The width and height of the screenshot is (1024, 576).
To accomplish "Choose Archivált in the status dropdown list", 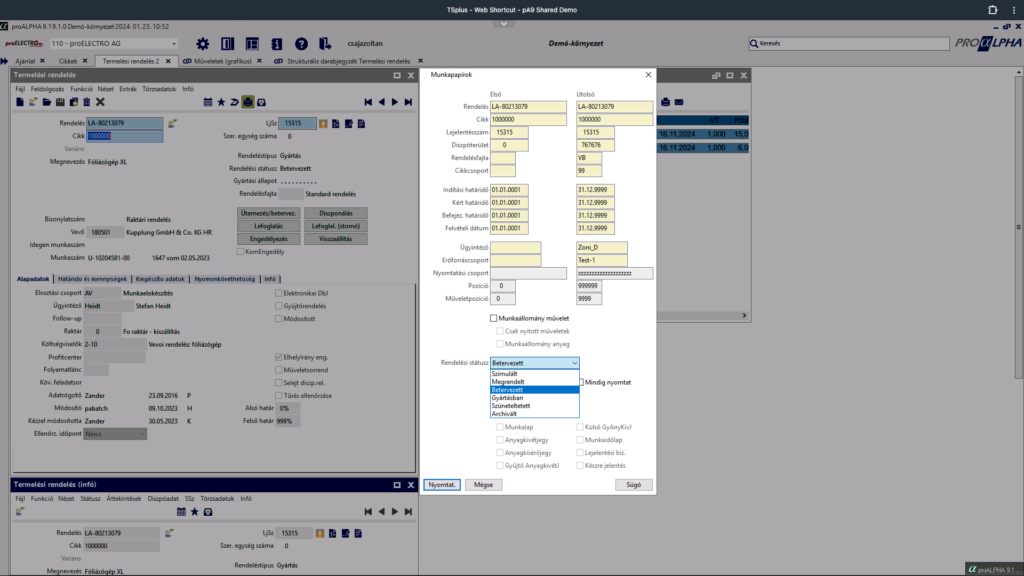I will [x=503, y=413].
